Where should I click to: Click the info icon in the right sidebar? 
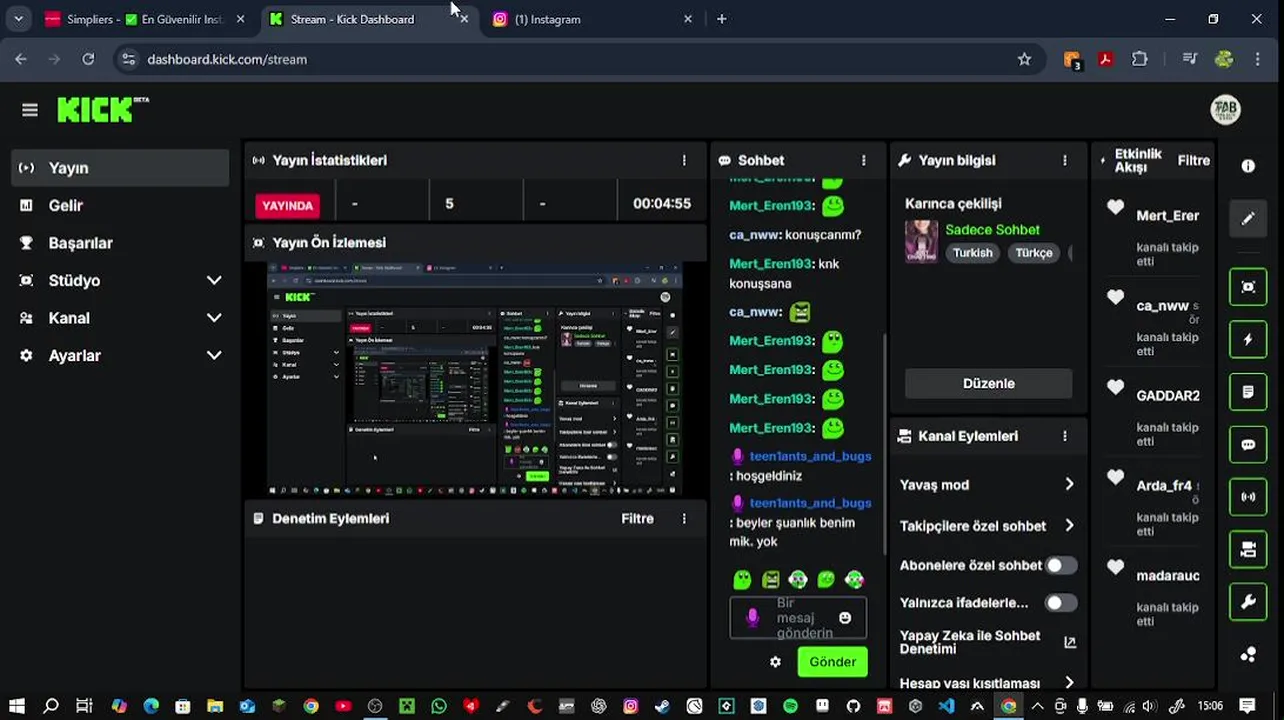click(1248, 166)
